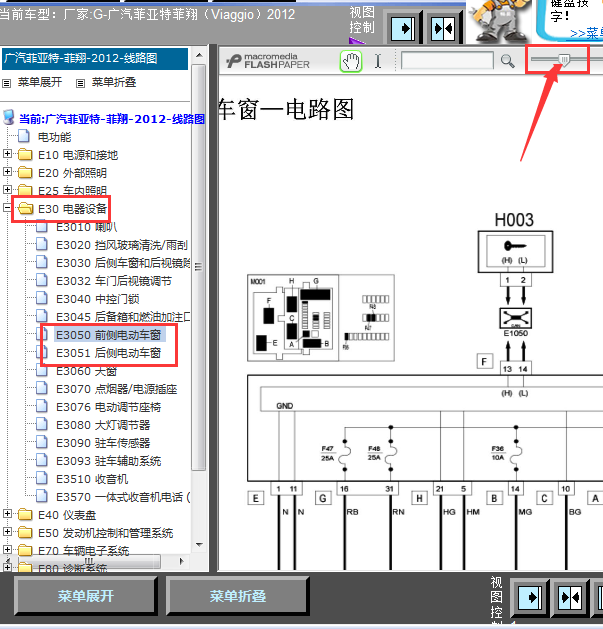Click the H003 ignition key component
The height and width of the screenshot is (629, 603).
coord(515,252)
